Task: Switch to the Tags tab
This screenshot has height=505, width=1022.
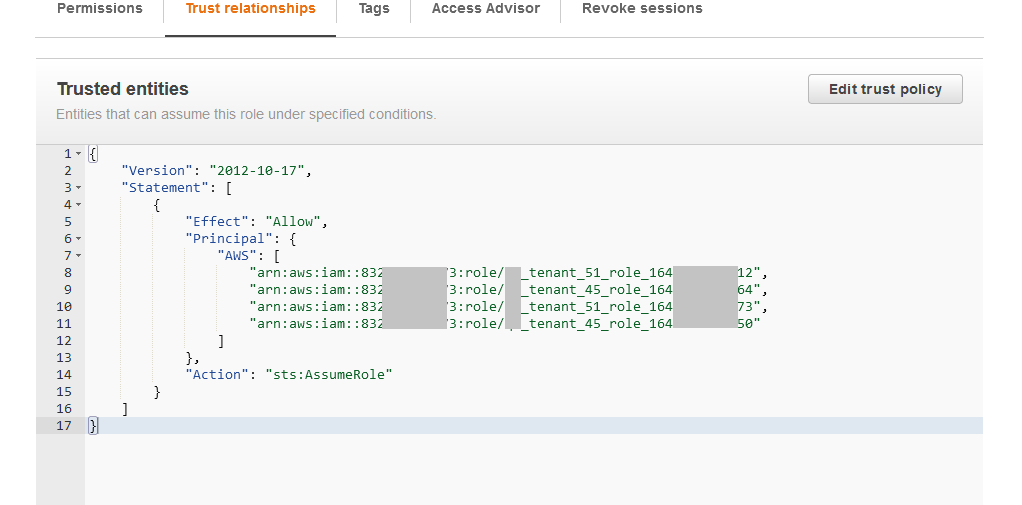Action: click(374, 9)
